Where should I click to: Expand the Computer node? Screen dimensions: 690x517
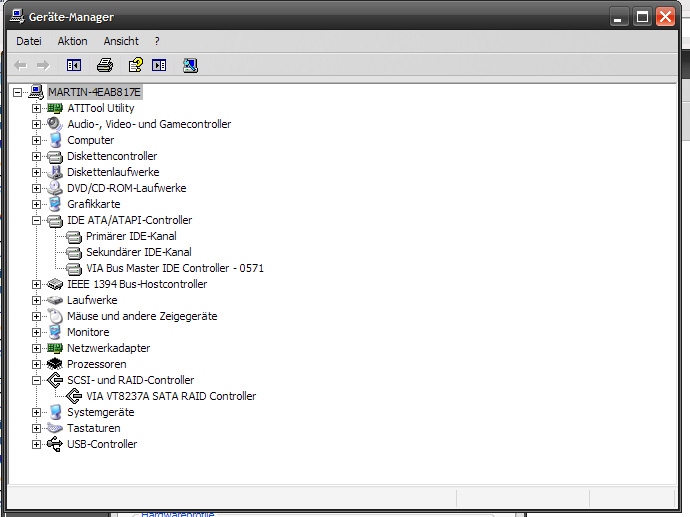(x=37, y=140)
